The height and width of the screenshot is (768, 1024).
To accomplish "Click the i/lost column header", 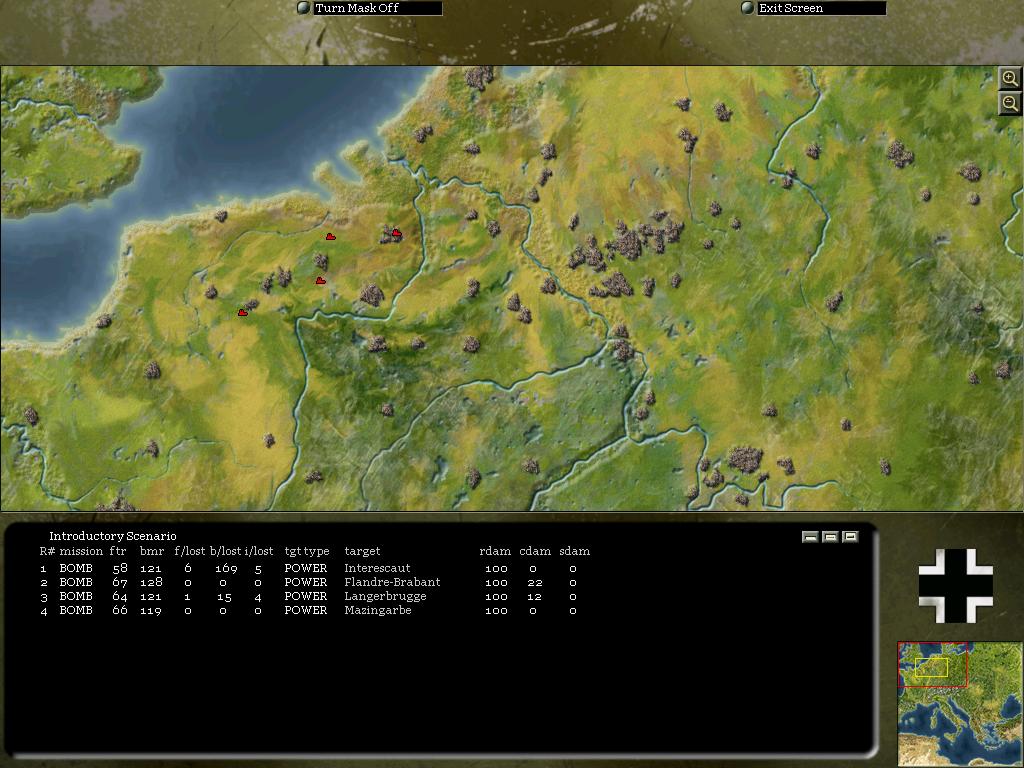I will point(259,551).
